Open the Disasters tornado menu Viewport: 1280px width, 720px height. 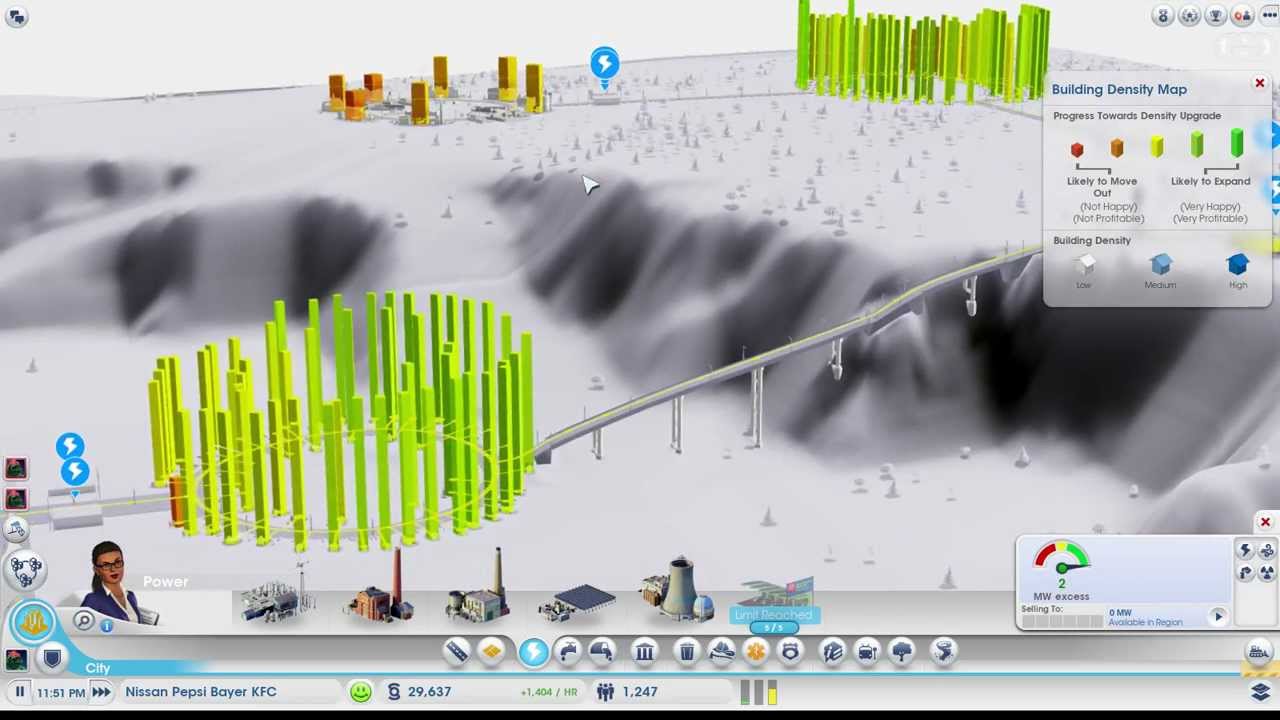pyautogui.click(x=944, y=652)
